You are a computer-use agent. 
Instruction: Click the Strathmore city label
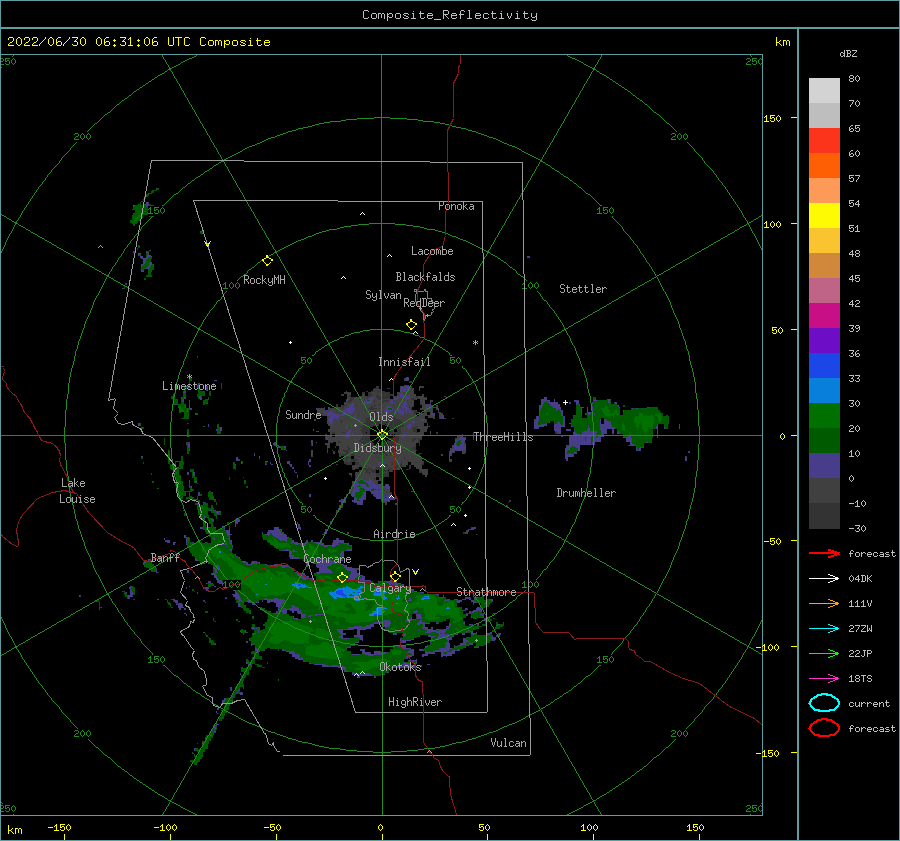pos(486,592)
